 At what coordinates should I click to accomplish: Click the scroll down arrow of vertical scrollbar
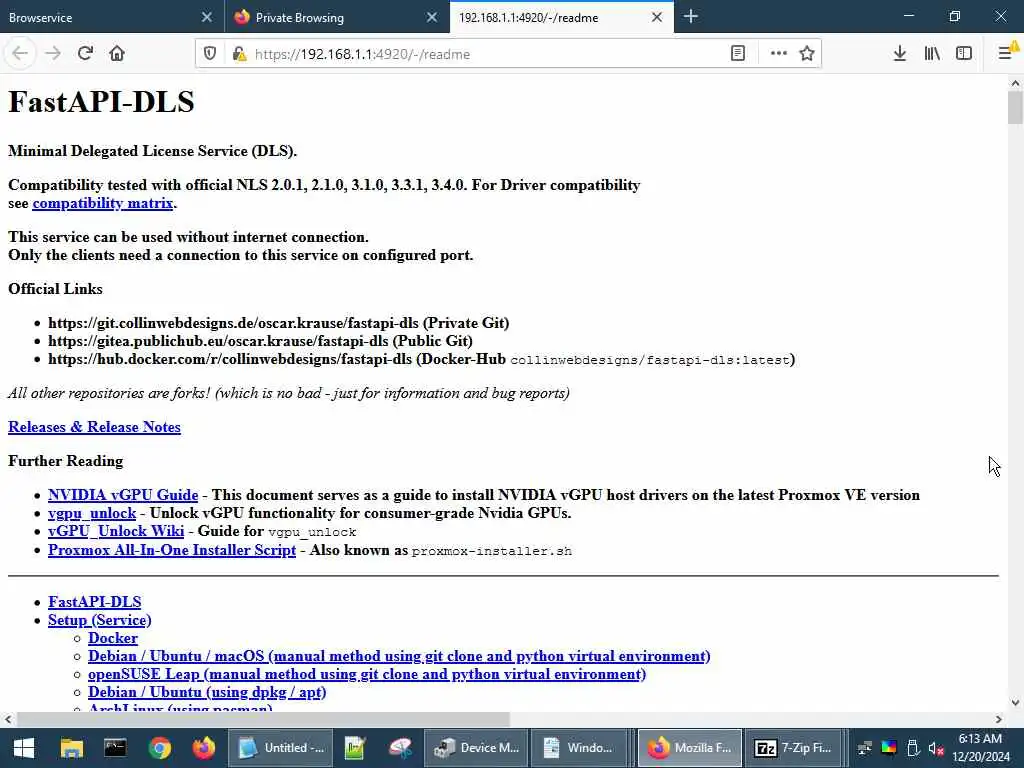[1015, 703]
